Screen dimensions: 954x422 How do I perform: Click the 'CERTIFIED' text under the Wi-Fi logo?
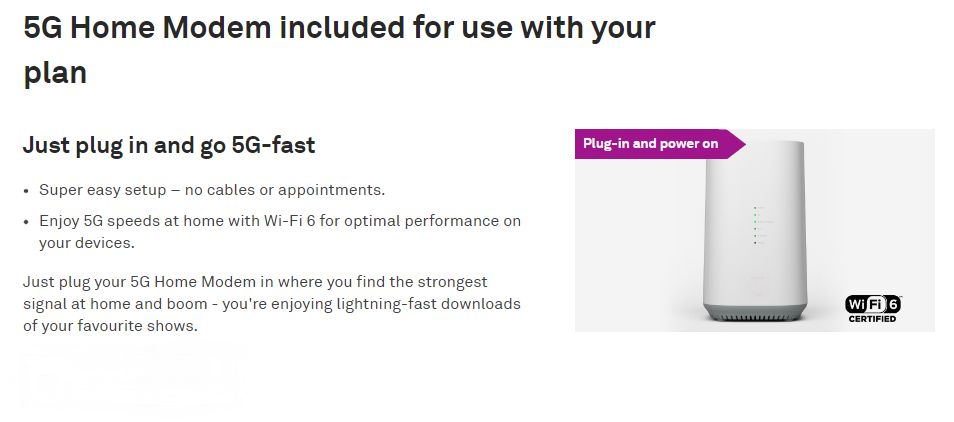873,320
